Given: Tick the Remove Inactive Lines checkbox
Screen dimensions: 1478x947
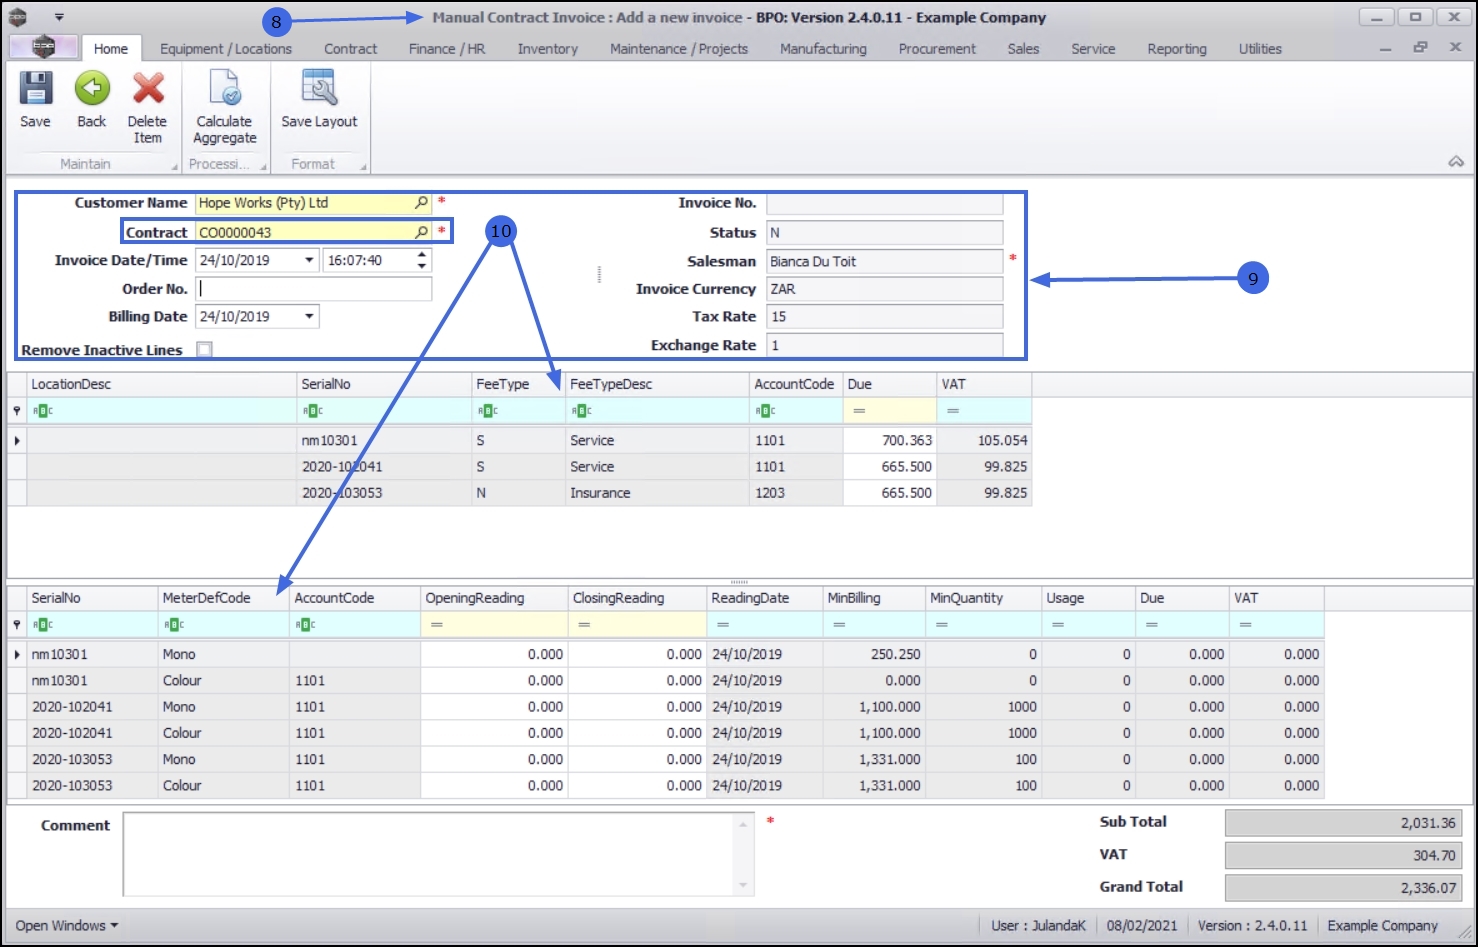Looking at the screenshot, I should click(205, 349).
